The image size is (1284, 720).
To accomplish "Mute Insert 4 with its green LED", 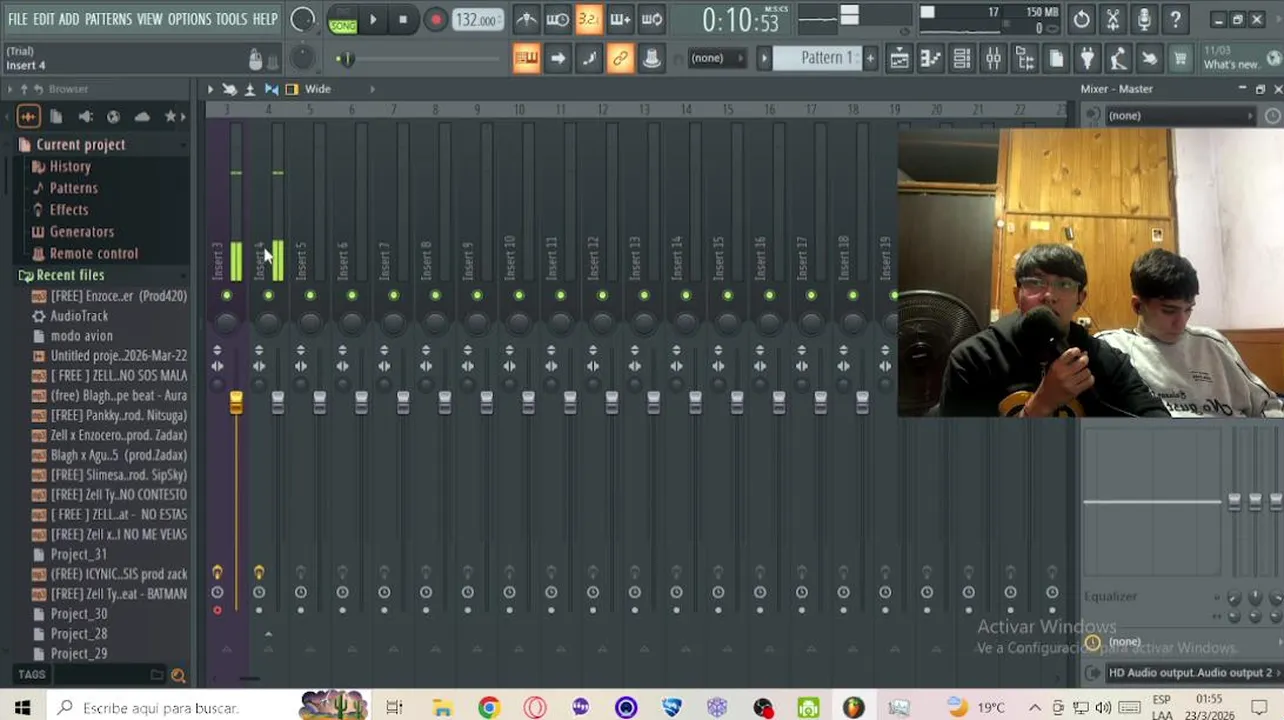I will [268, 295].
